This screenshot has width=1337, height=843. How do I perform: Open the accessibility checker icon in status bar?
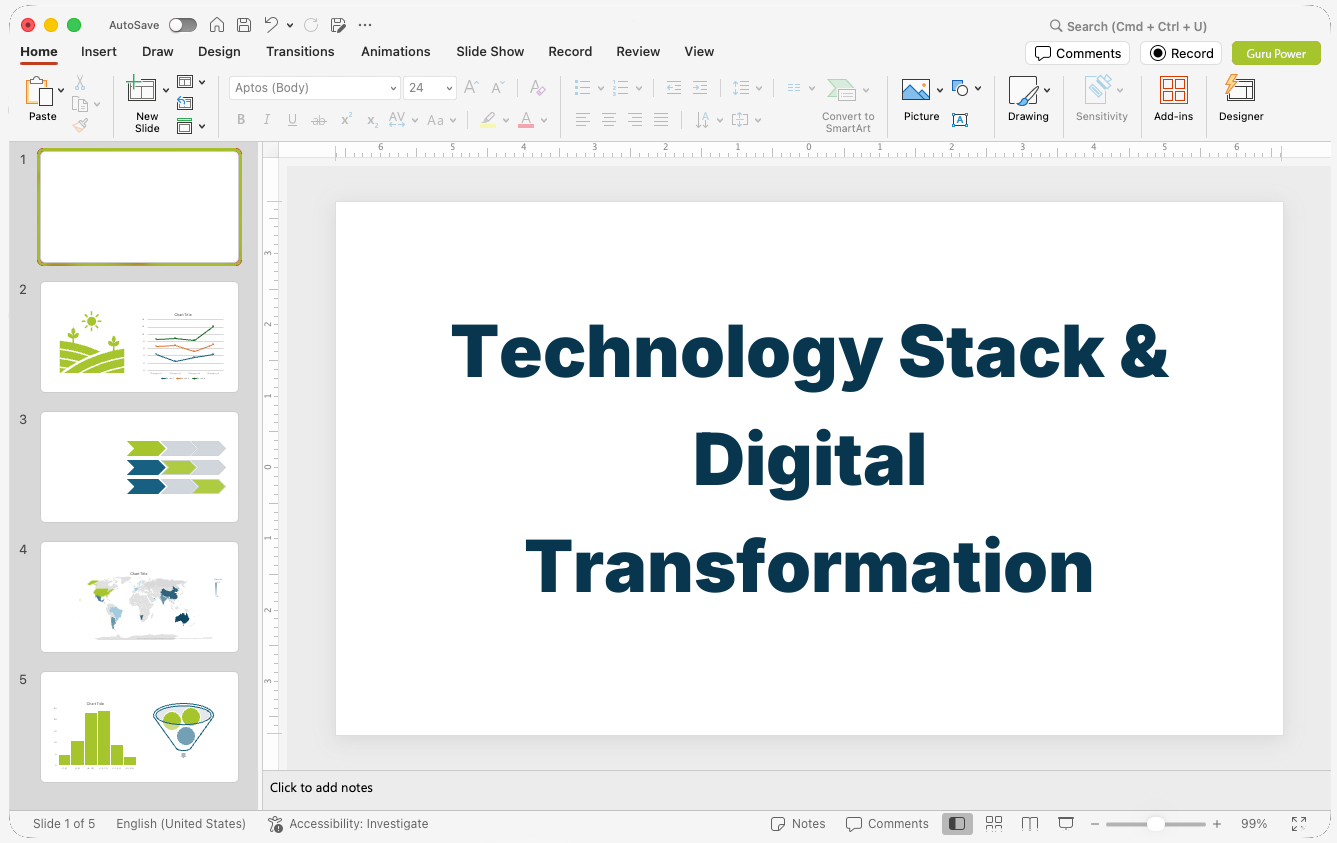[275, 824]
